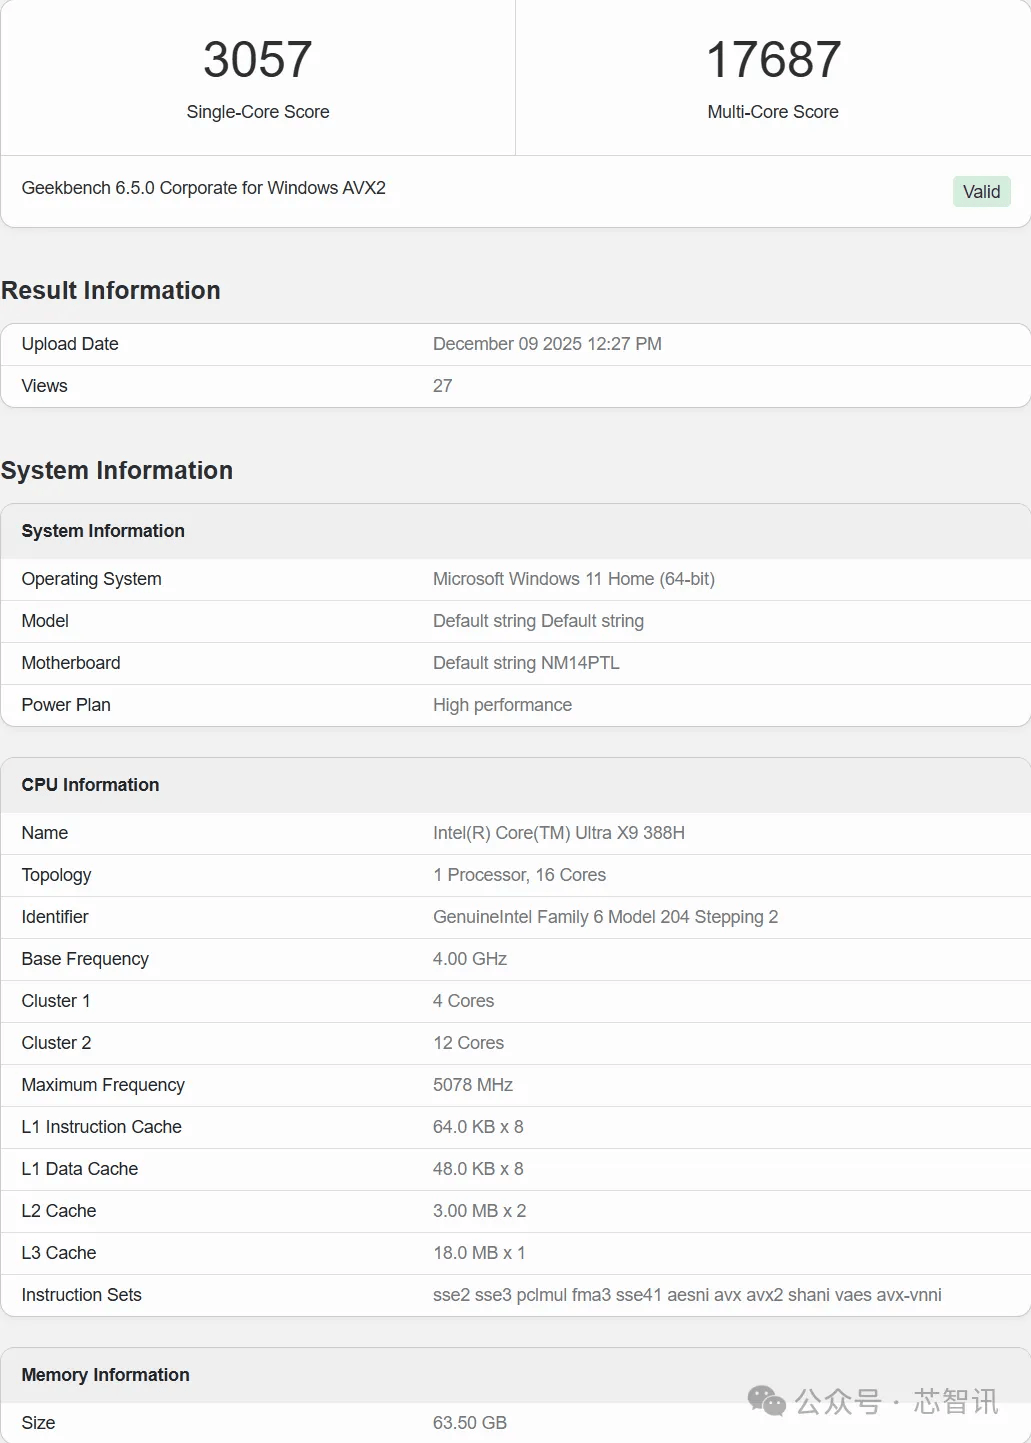
Task: Click the CPU Information table header
Action: pos(90,785)
